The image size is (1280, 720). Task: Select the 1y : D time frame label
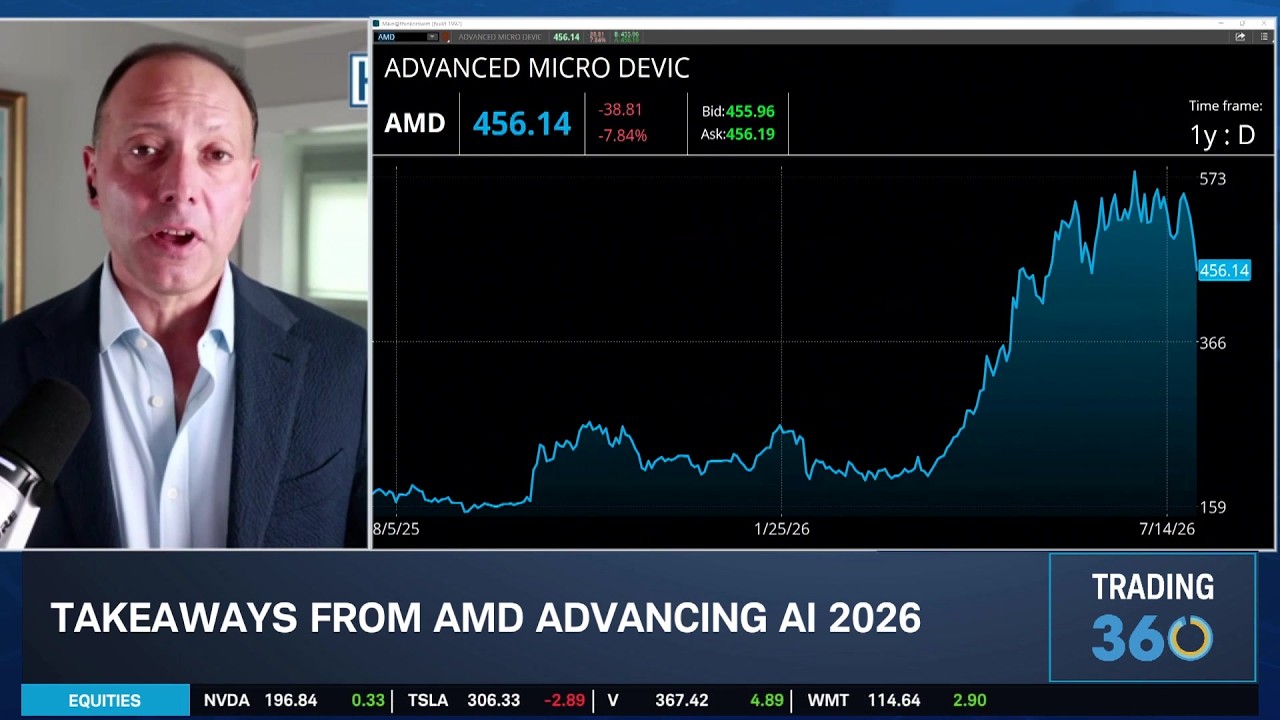coord(1222,135)
